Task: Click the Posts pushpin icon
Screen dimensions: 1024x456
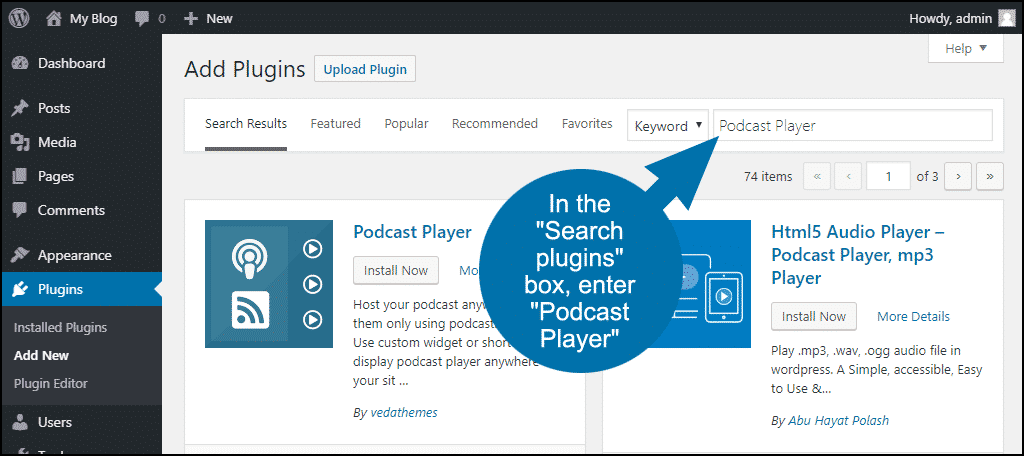Action: 21,108
